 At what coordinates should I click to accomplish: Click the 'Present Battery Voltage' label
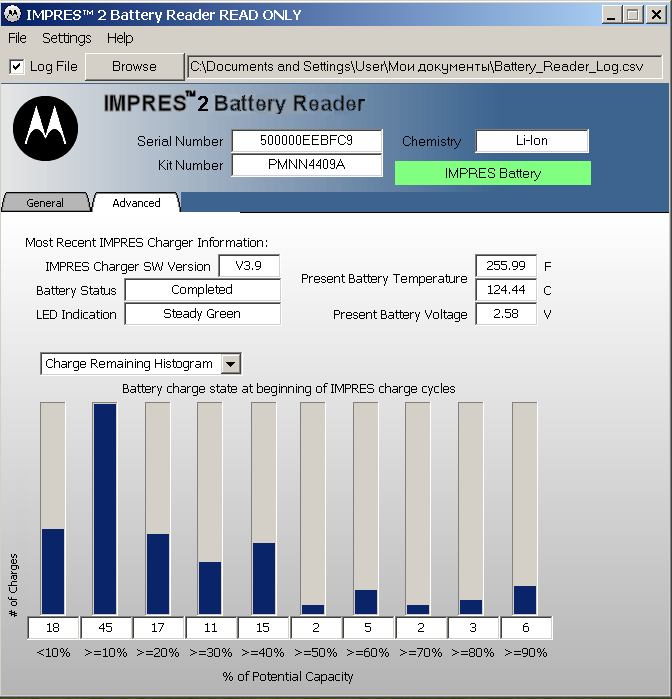400,315
